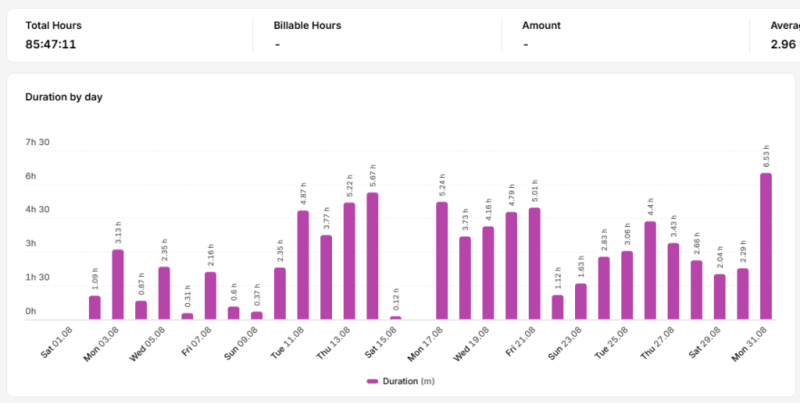Image resolution: width=800 pixels, height=403 pixels.
Task: Click the 3.77 h bar
Action: point(326,278)
